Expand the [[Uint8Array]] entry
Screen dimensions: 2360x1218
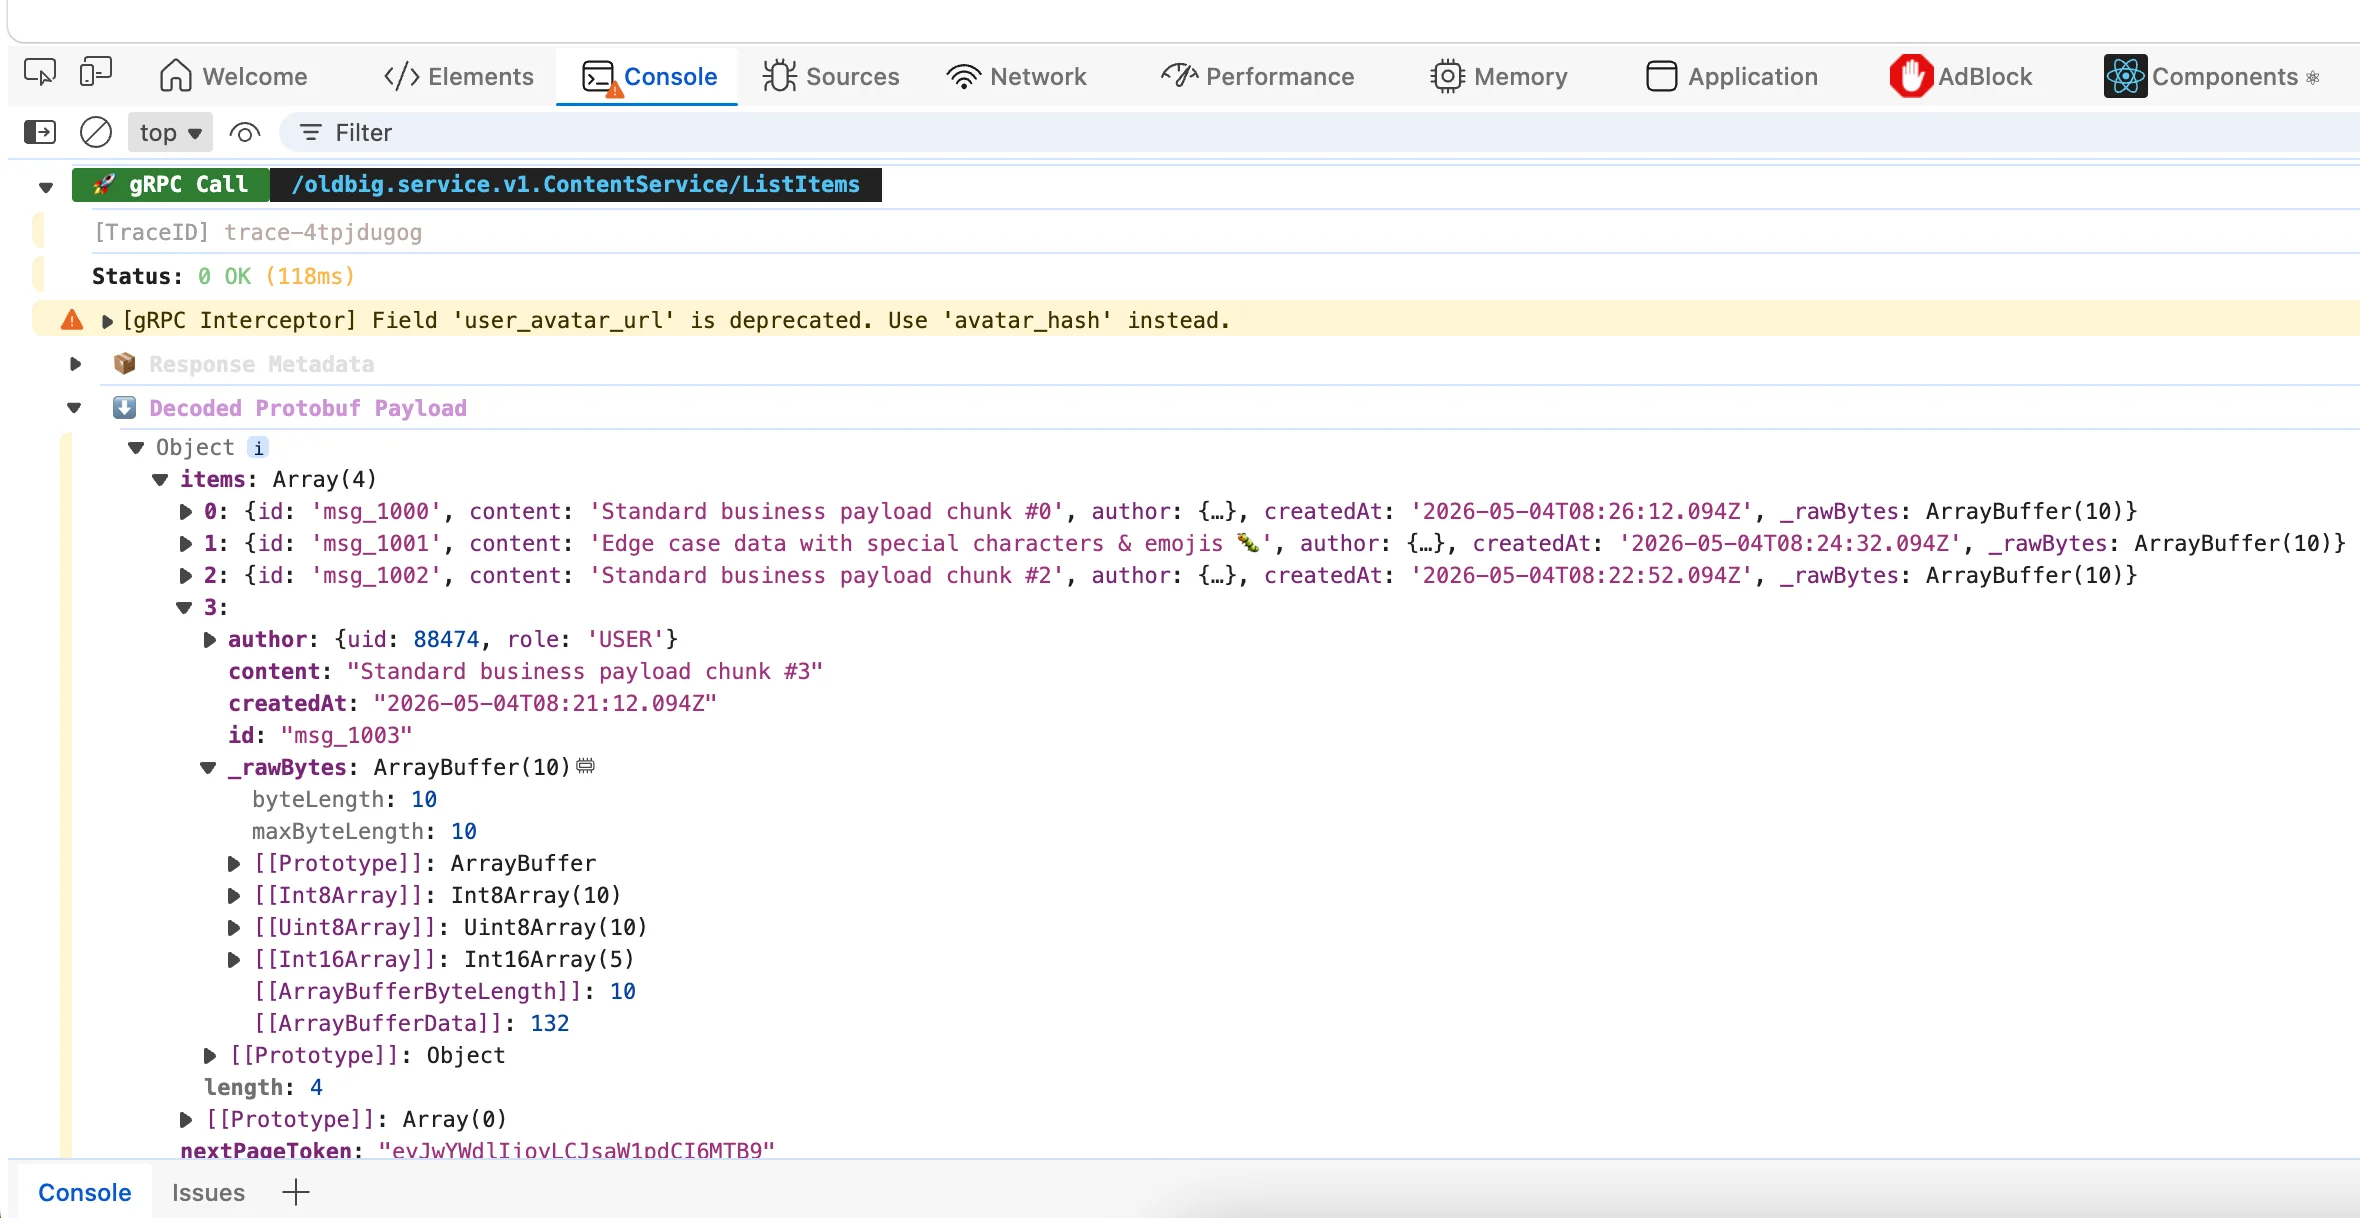point(234,928)
